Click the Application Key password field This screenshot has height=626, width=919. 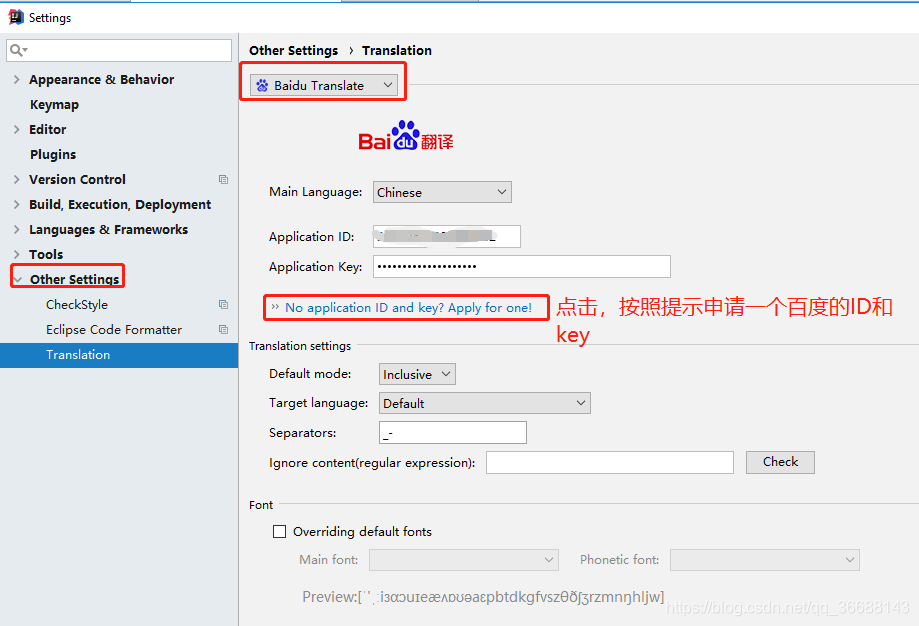coord(522,267)
